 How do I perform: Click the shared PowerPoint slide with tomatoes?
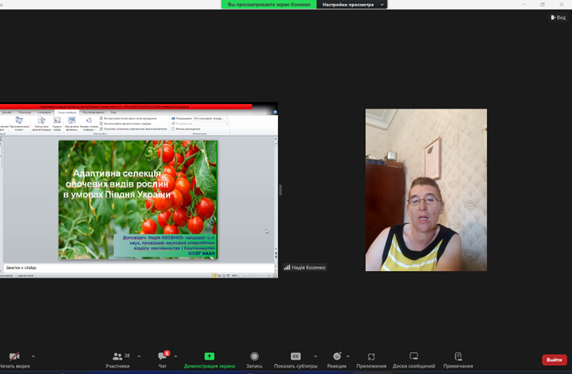138,200
